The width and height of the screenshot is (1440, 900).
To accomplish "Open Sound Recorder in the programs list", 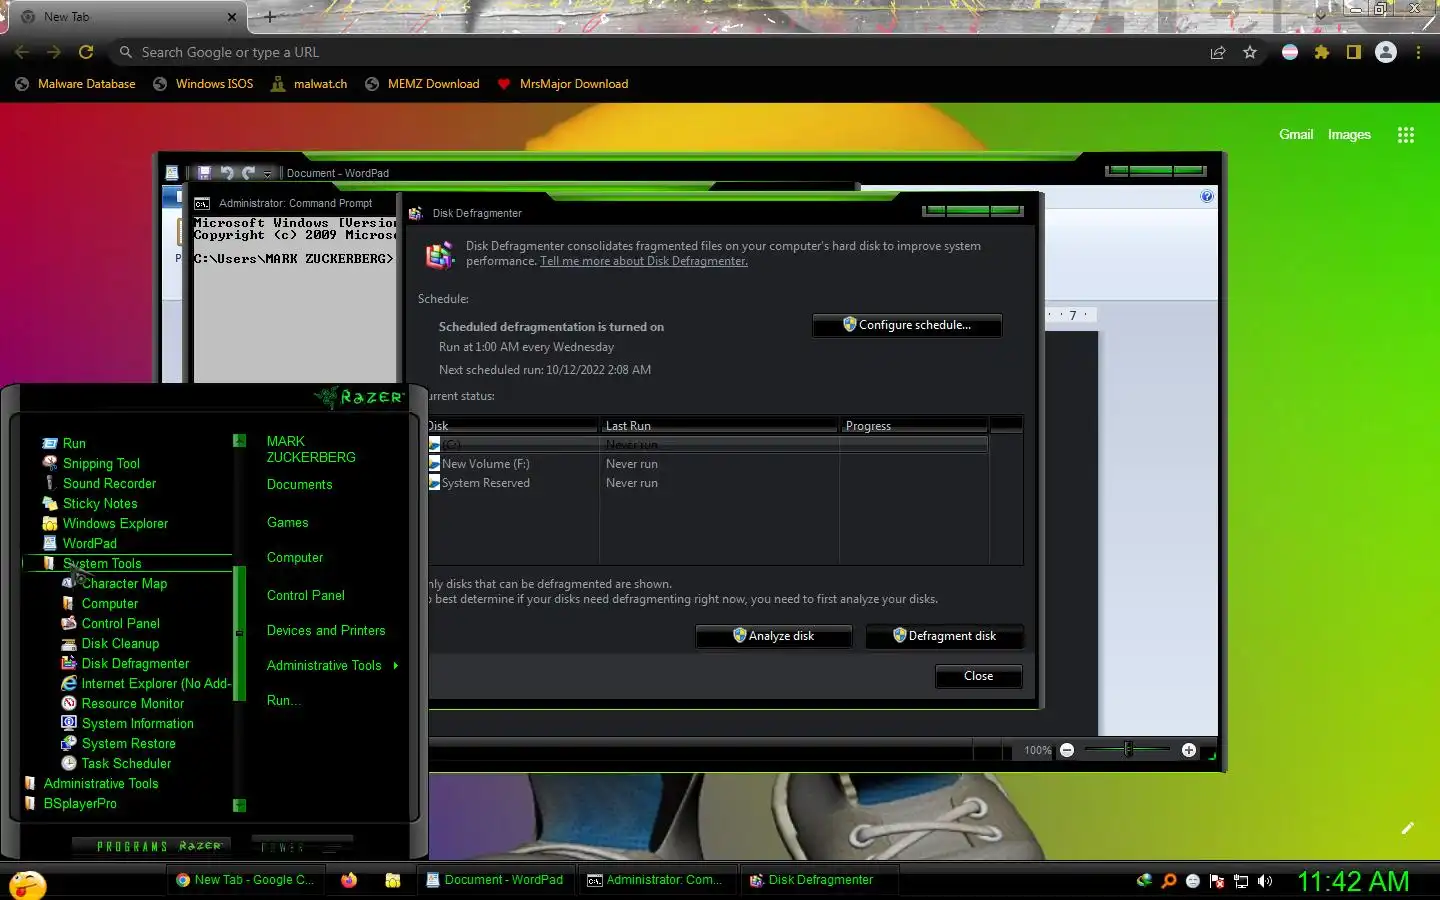I will (x=108, y=483).
